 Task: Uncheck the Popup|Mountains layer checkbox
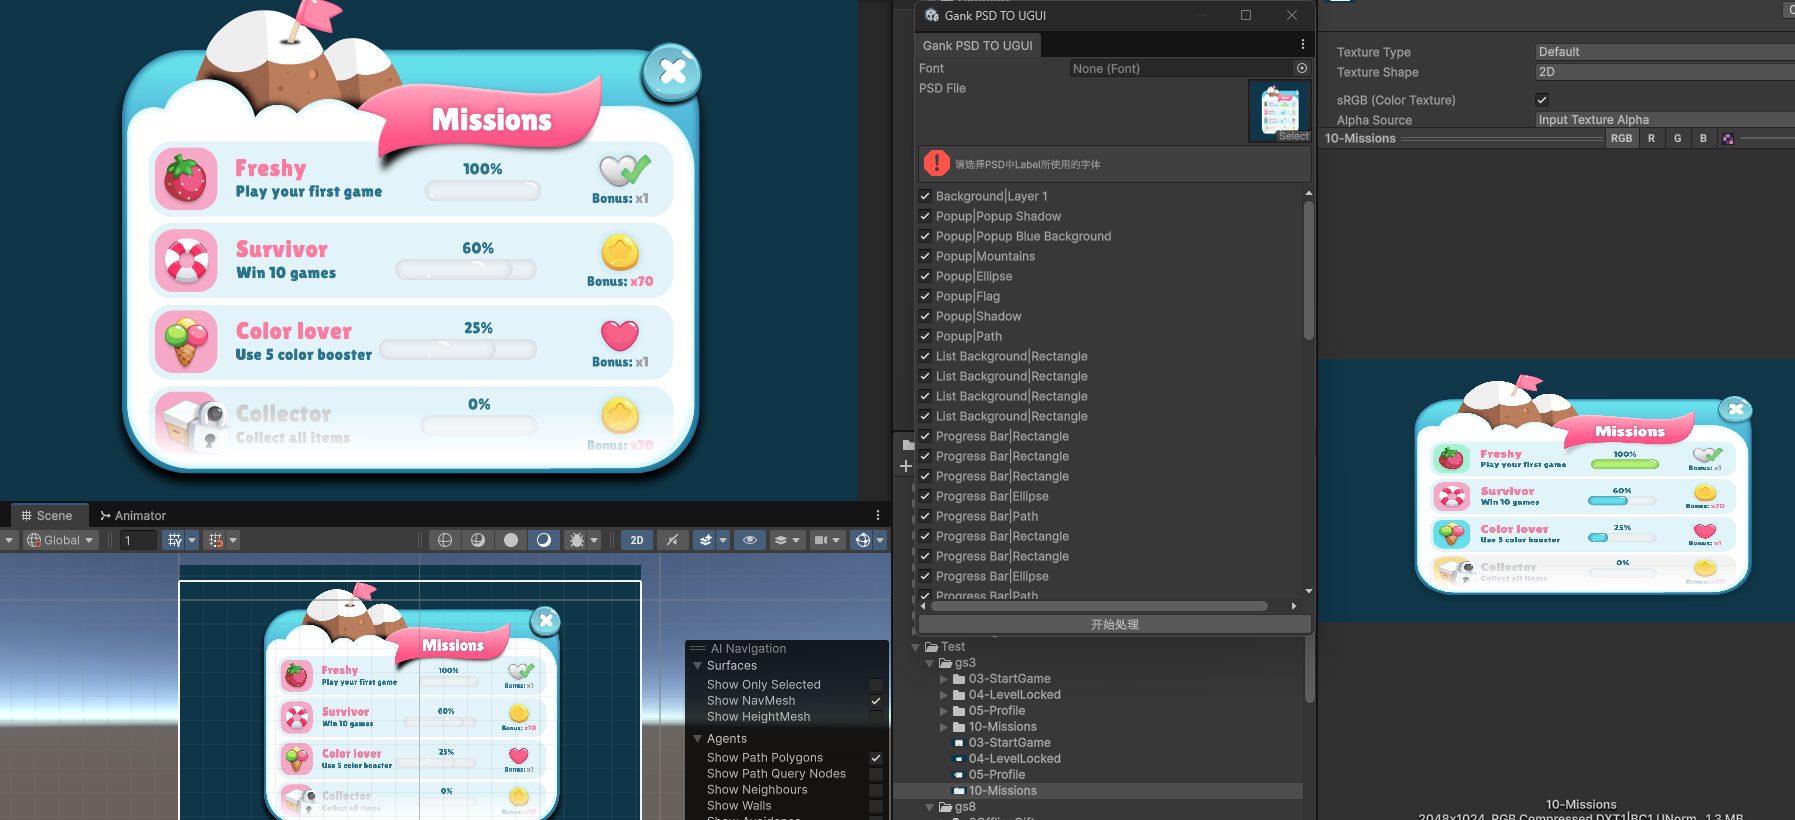pyautogui.click(x=925, y=256)
